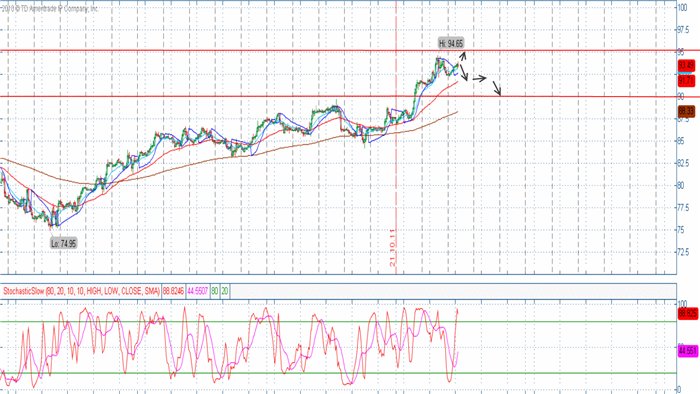Select the Lo: 74.95 price bubble
The width and height of the screenshot is (700, 394).
(63, 243)
